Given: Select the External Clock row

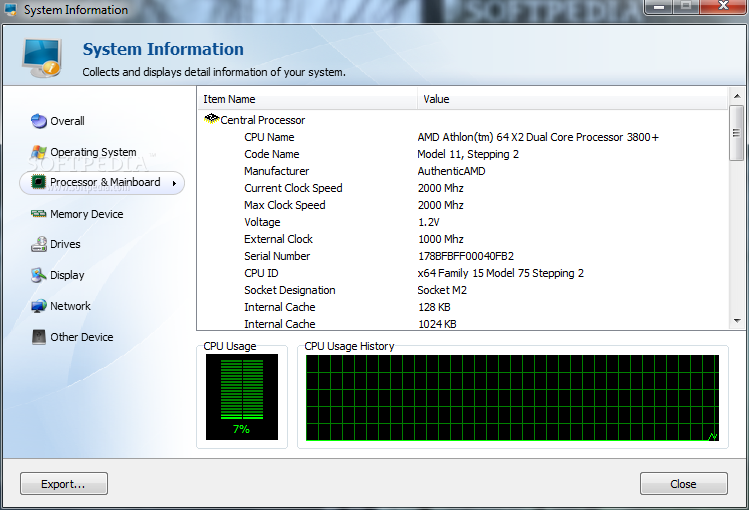Looking at the screenshot, I should click(x=462, y=239).
